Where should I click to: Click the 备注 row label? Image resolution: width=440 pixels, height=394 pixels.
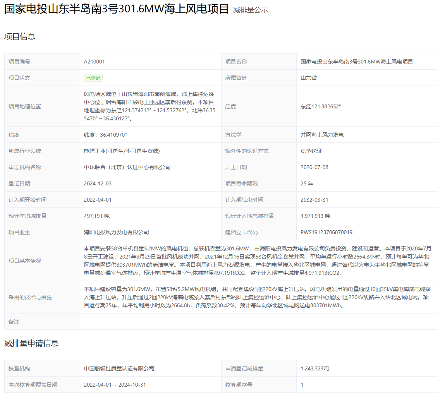14,322
